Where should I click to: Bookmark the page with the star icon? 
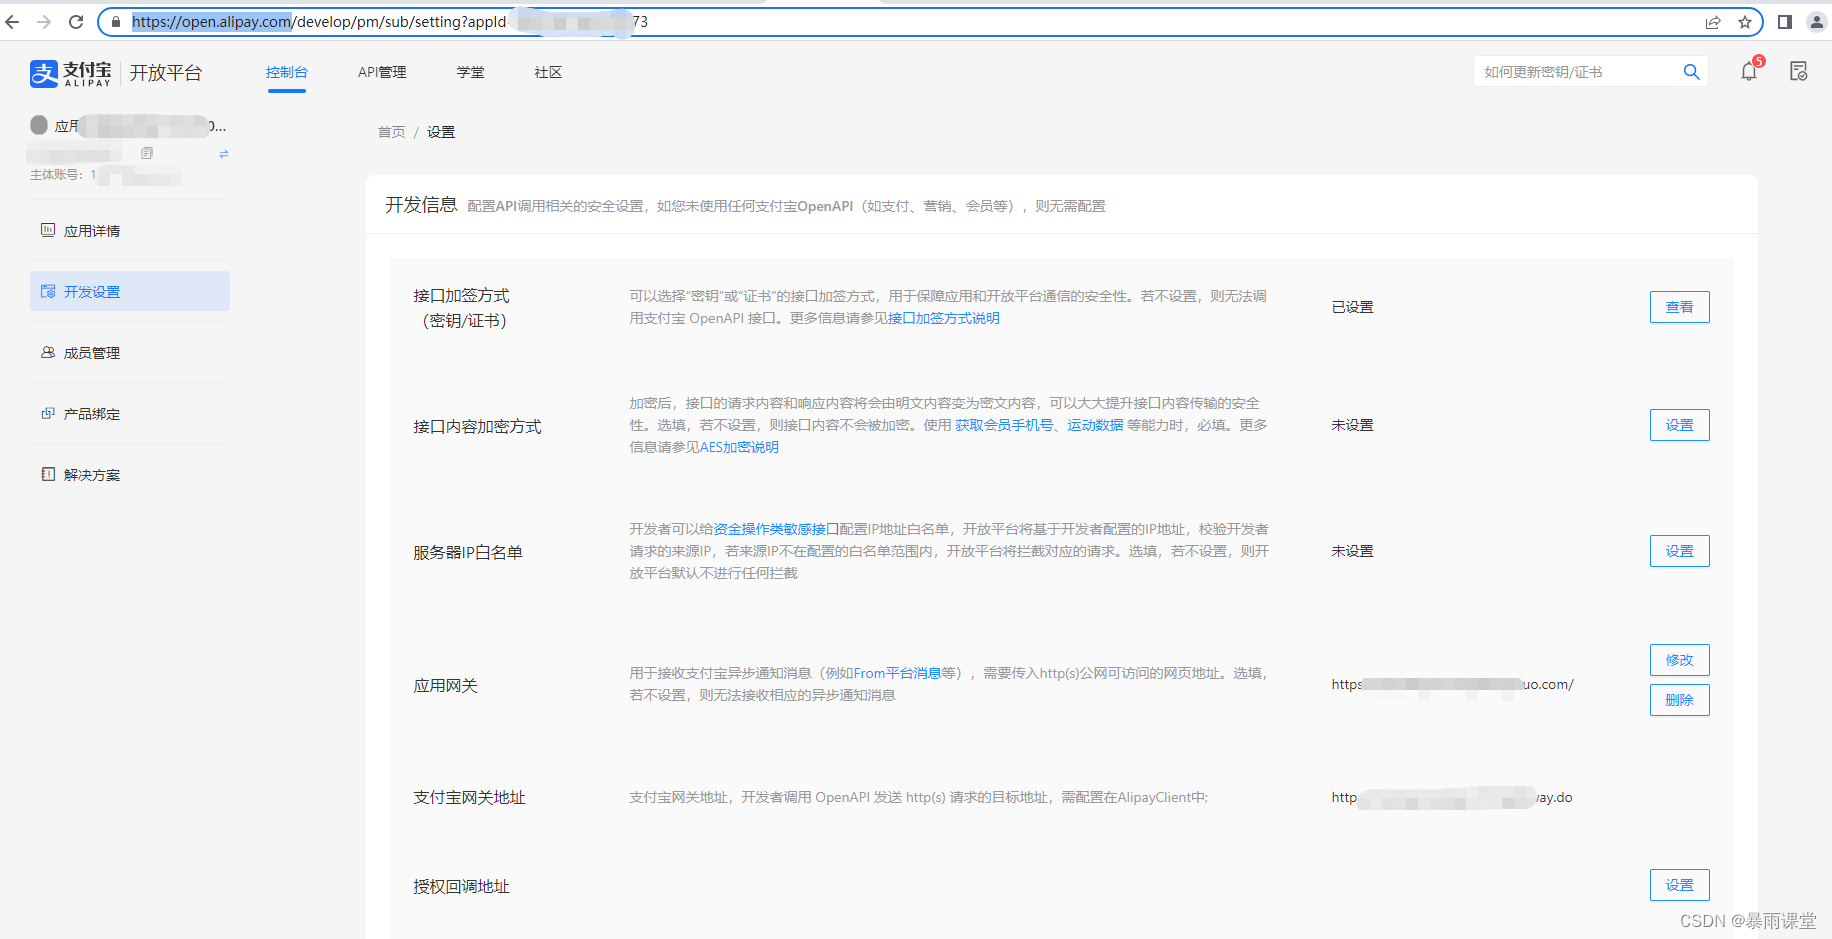[1745, 22]
